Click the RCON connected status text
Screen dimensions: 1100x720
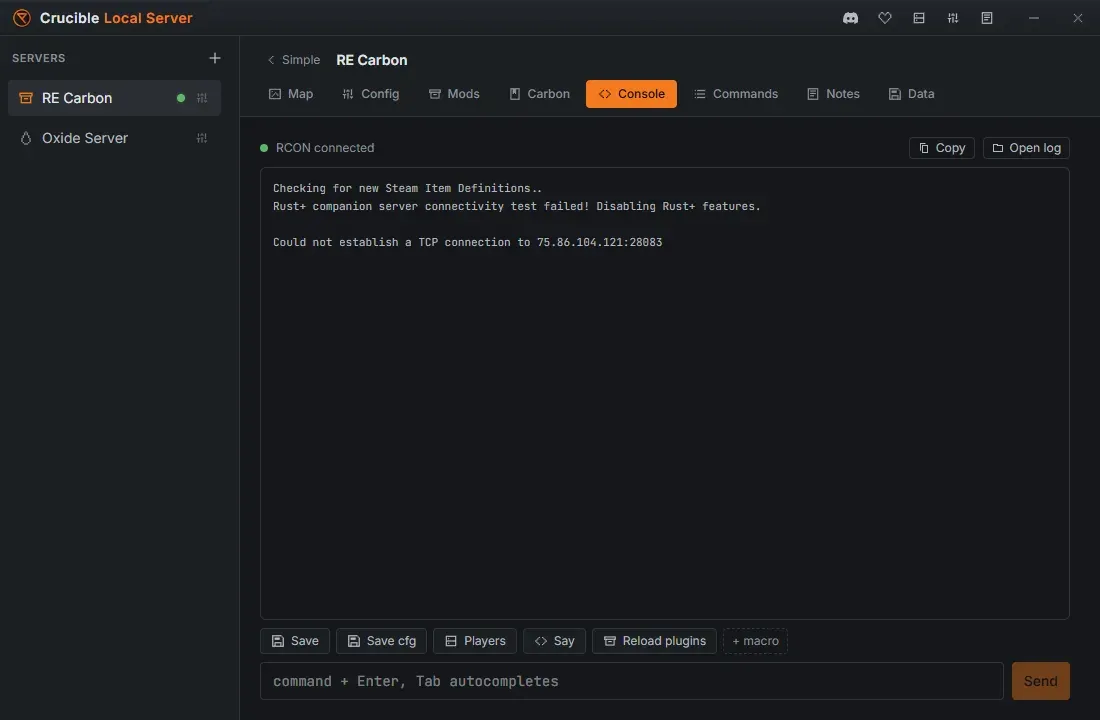coord(325,148)
